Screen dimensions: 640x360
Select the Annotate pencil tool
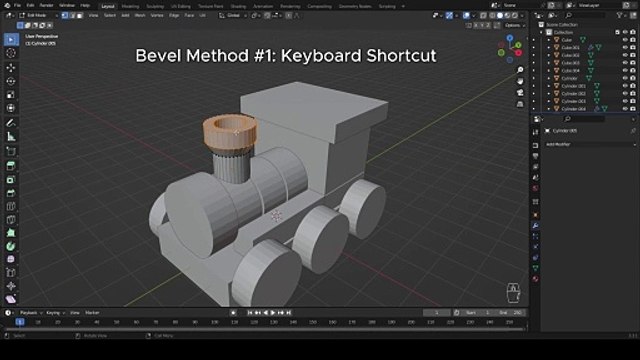click(x=11, y=123)
